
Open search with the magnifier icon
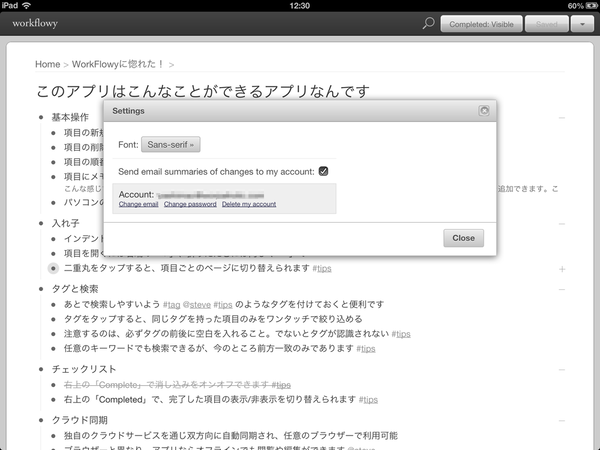(x=428, y=24)
